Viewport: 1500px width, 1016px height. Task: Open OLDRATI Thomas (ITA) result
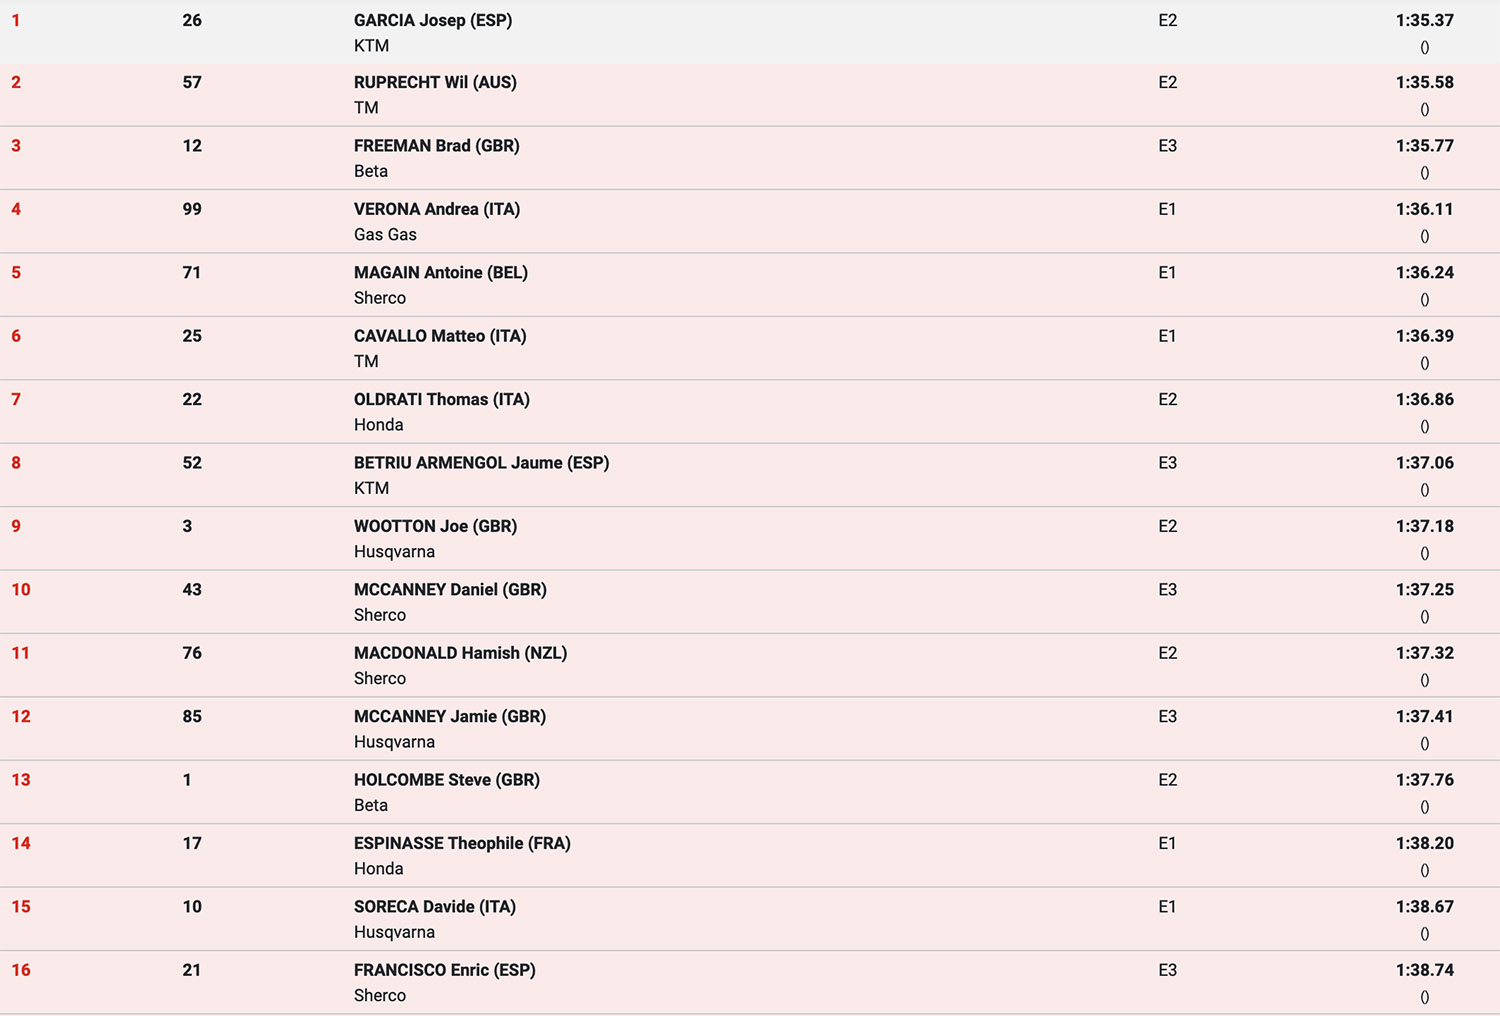441,399
